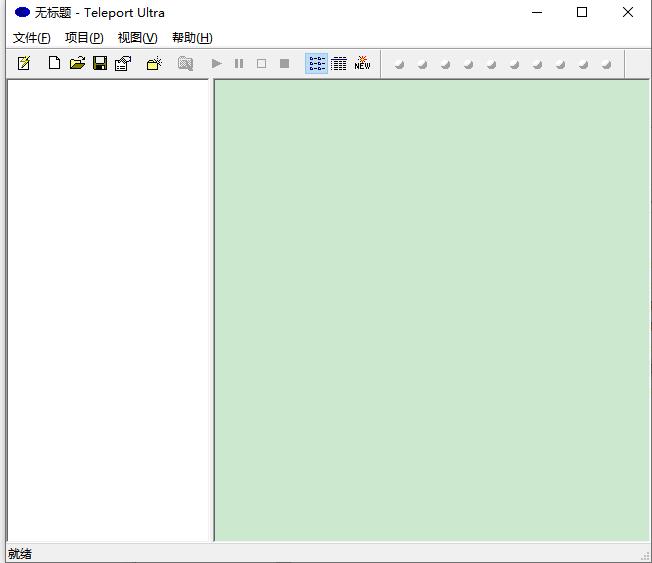Screen dimensions: 652x563
Task: Close the Teleport Ultra window
Action: [x=628, y=12]
